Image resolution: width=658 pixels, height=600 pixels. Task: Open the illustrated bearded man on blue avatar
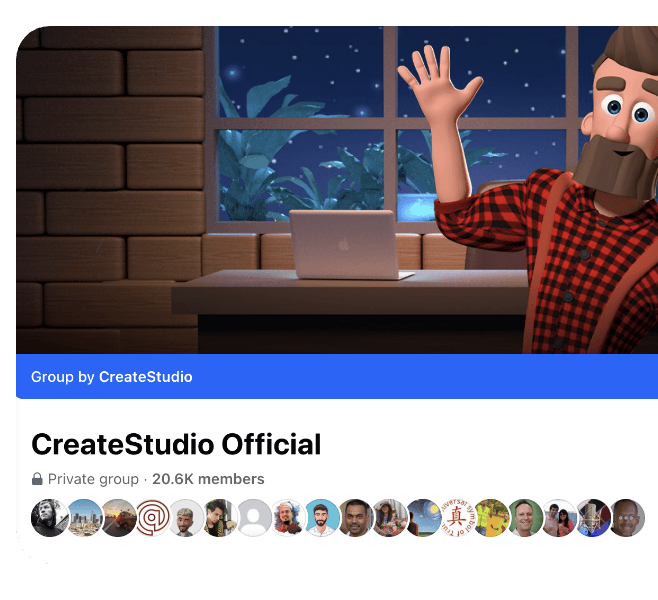tap(322, 518)
